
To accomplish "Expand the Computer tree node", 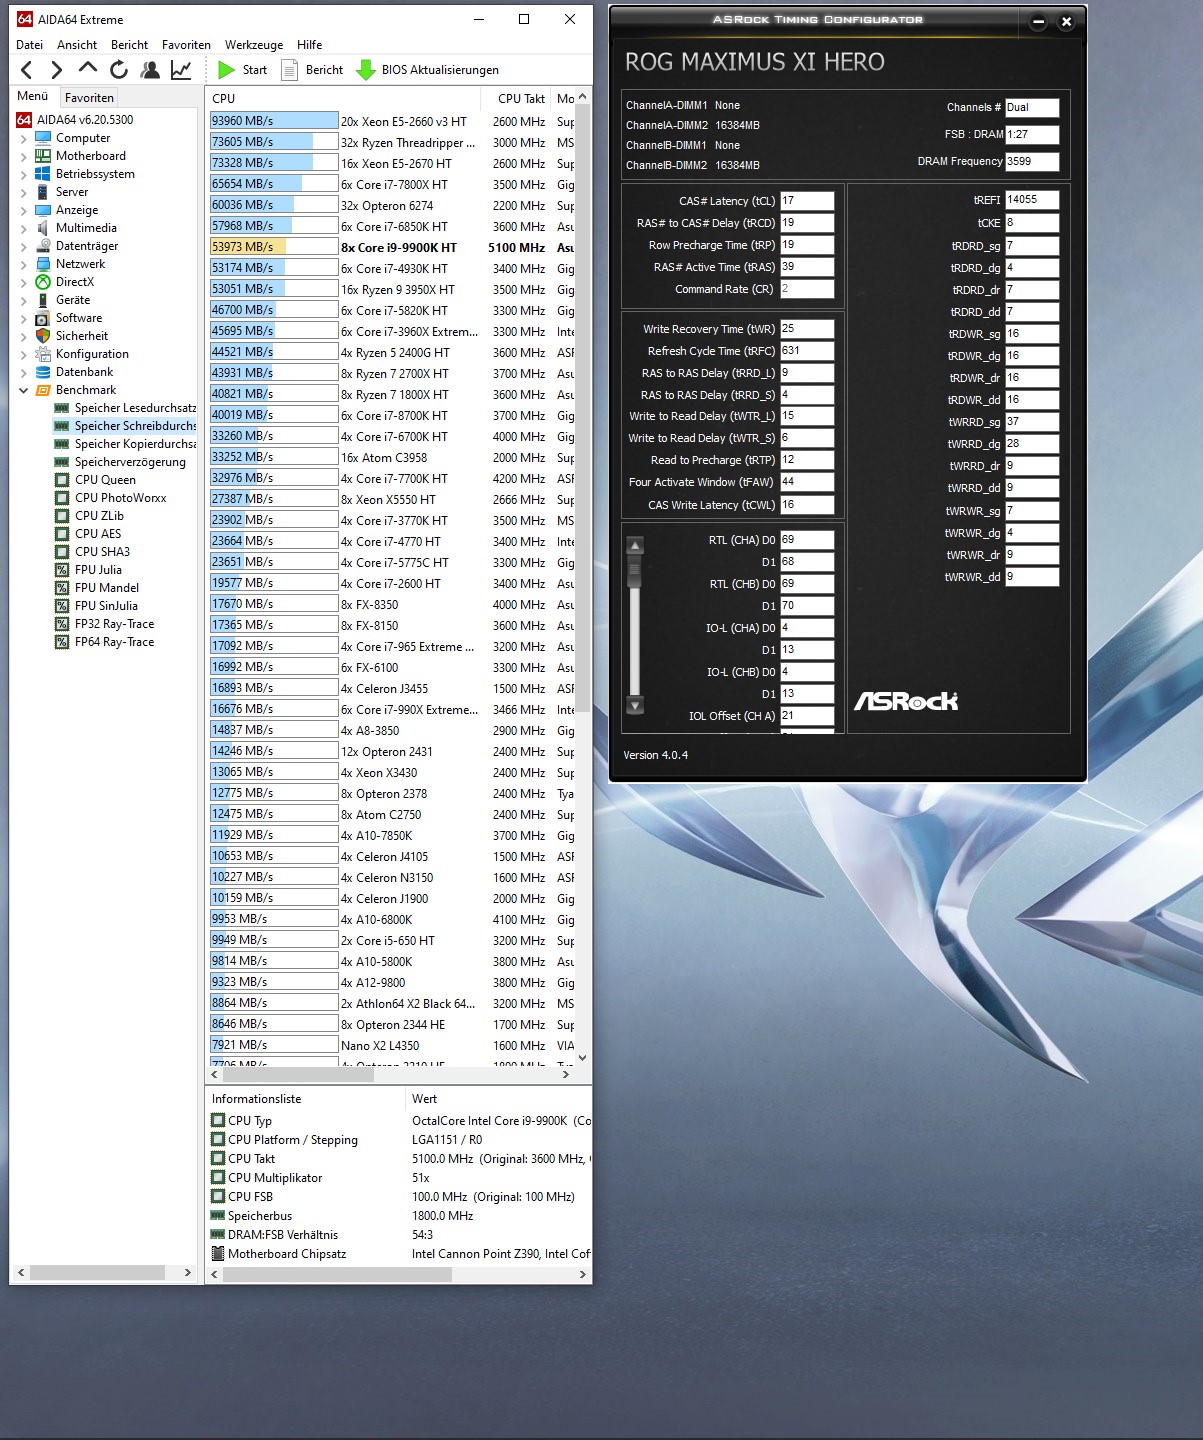I will click(x=24, y=138).
